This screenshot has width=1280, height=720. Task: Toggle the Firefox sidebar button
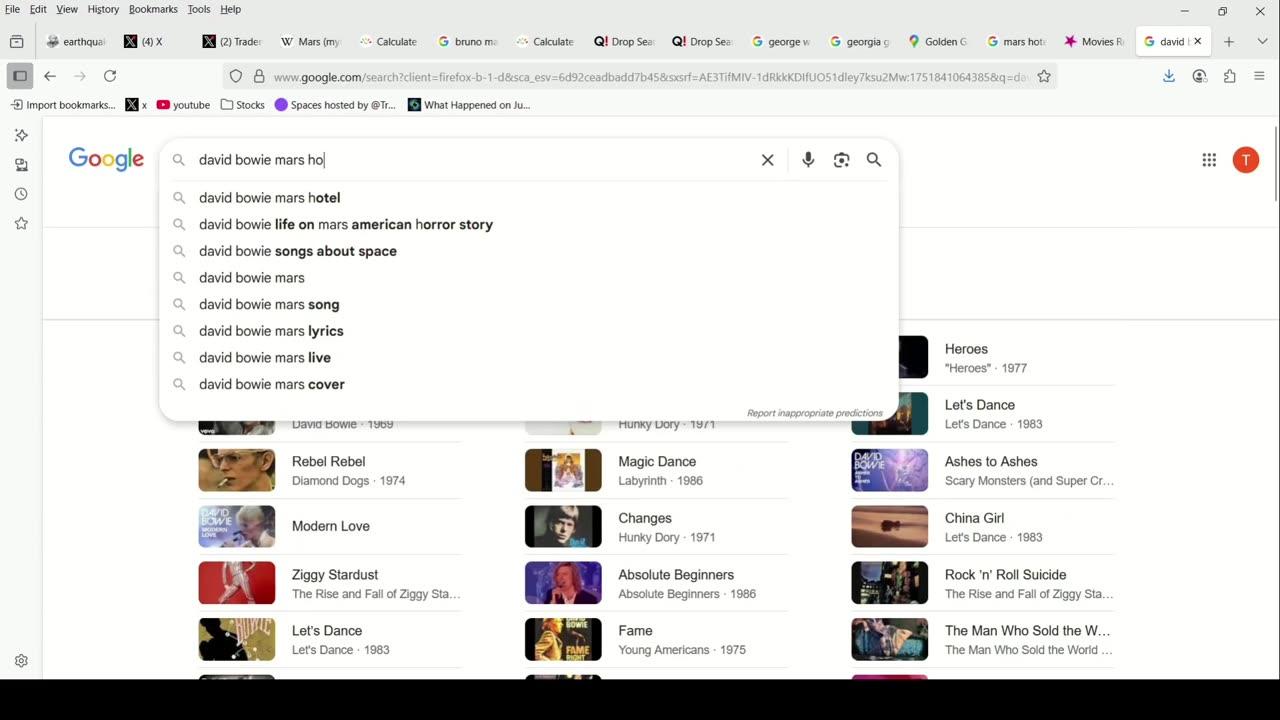19,76
